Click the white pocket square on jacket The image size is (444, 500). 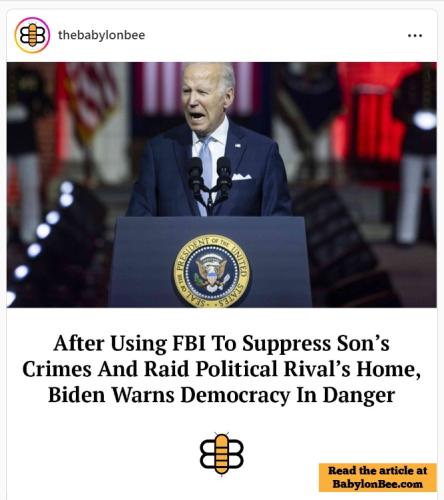coord(241,177)
